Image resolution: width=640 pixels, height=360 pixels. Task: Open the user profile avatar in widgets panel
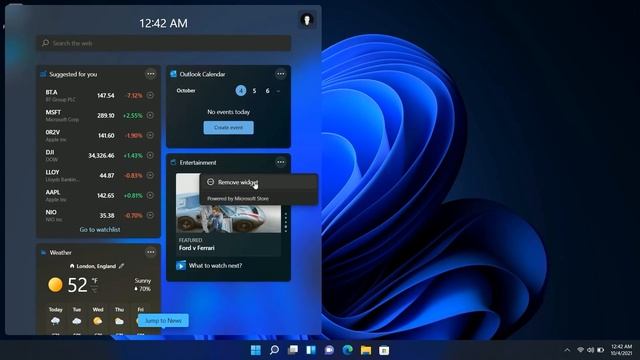307,20
